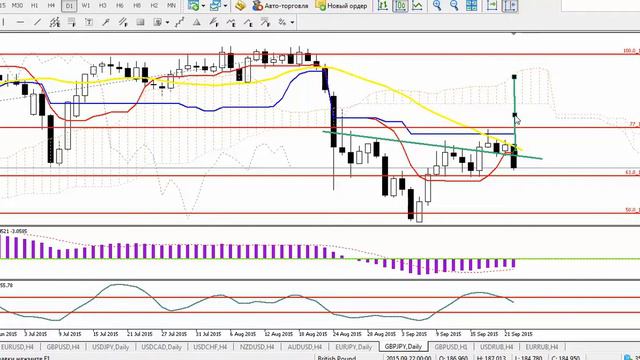This screenshot has height=360, width=640.
Task: Click the Новый ордер button
Action: [x=342, y=6]
